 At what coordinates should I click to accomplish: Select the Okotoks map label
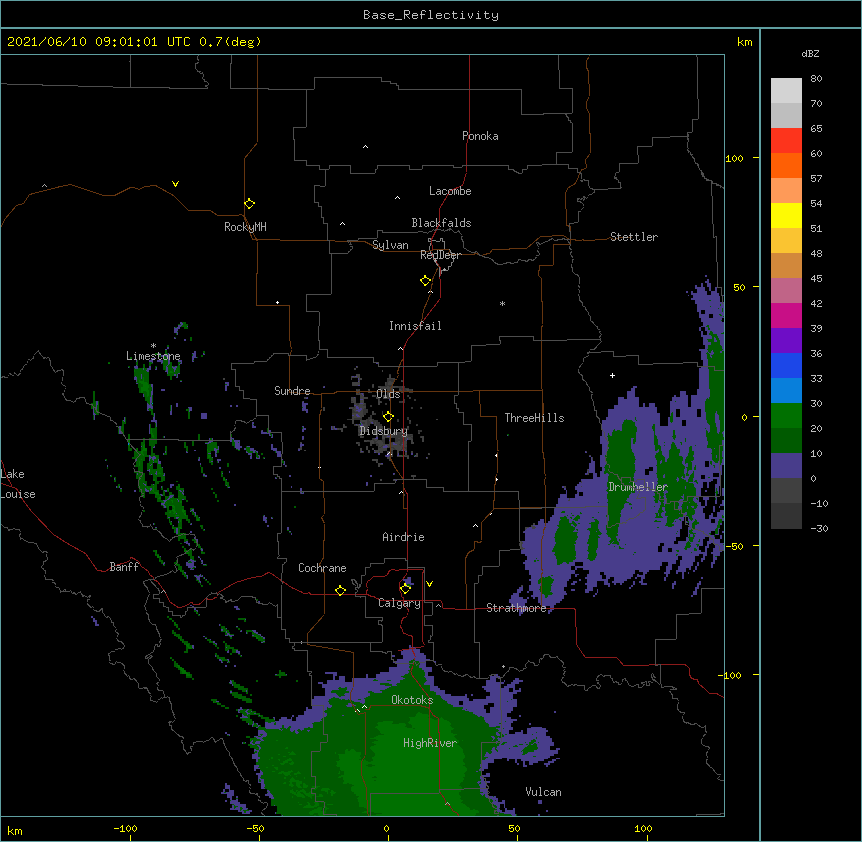pyautogui.click(x=412, y=700)
